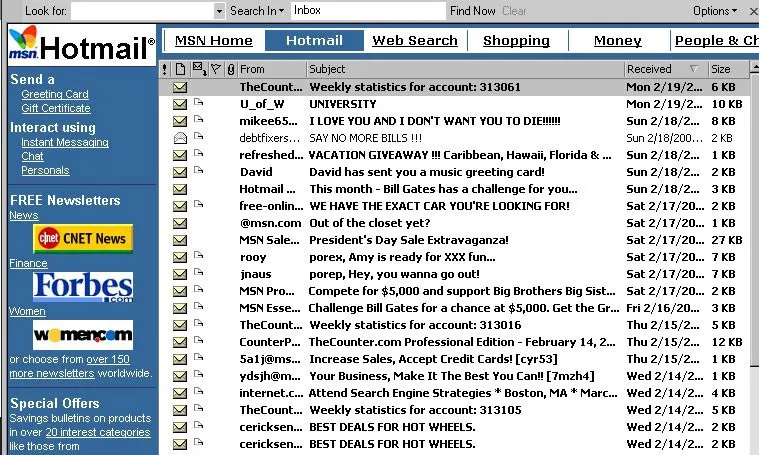This screenshot has height=455, width=759.
Task: Open the Money tab
Action: tap(618, 41)
